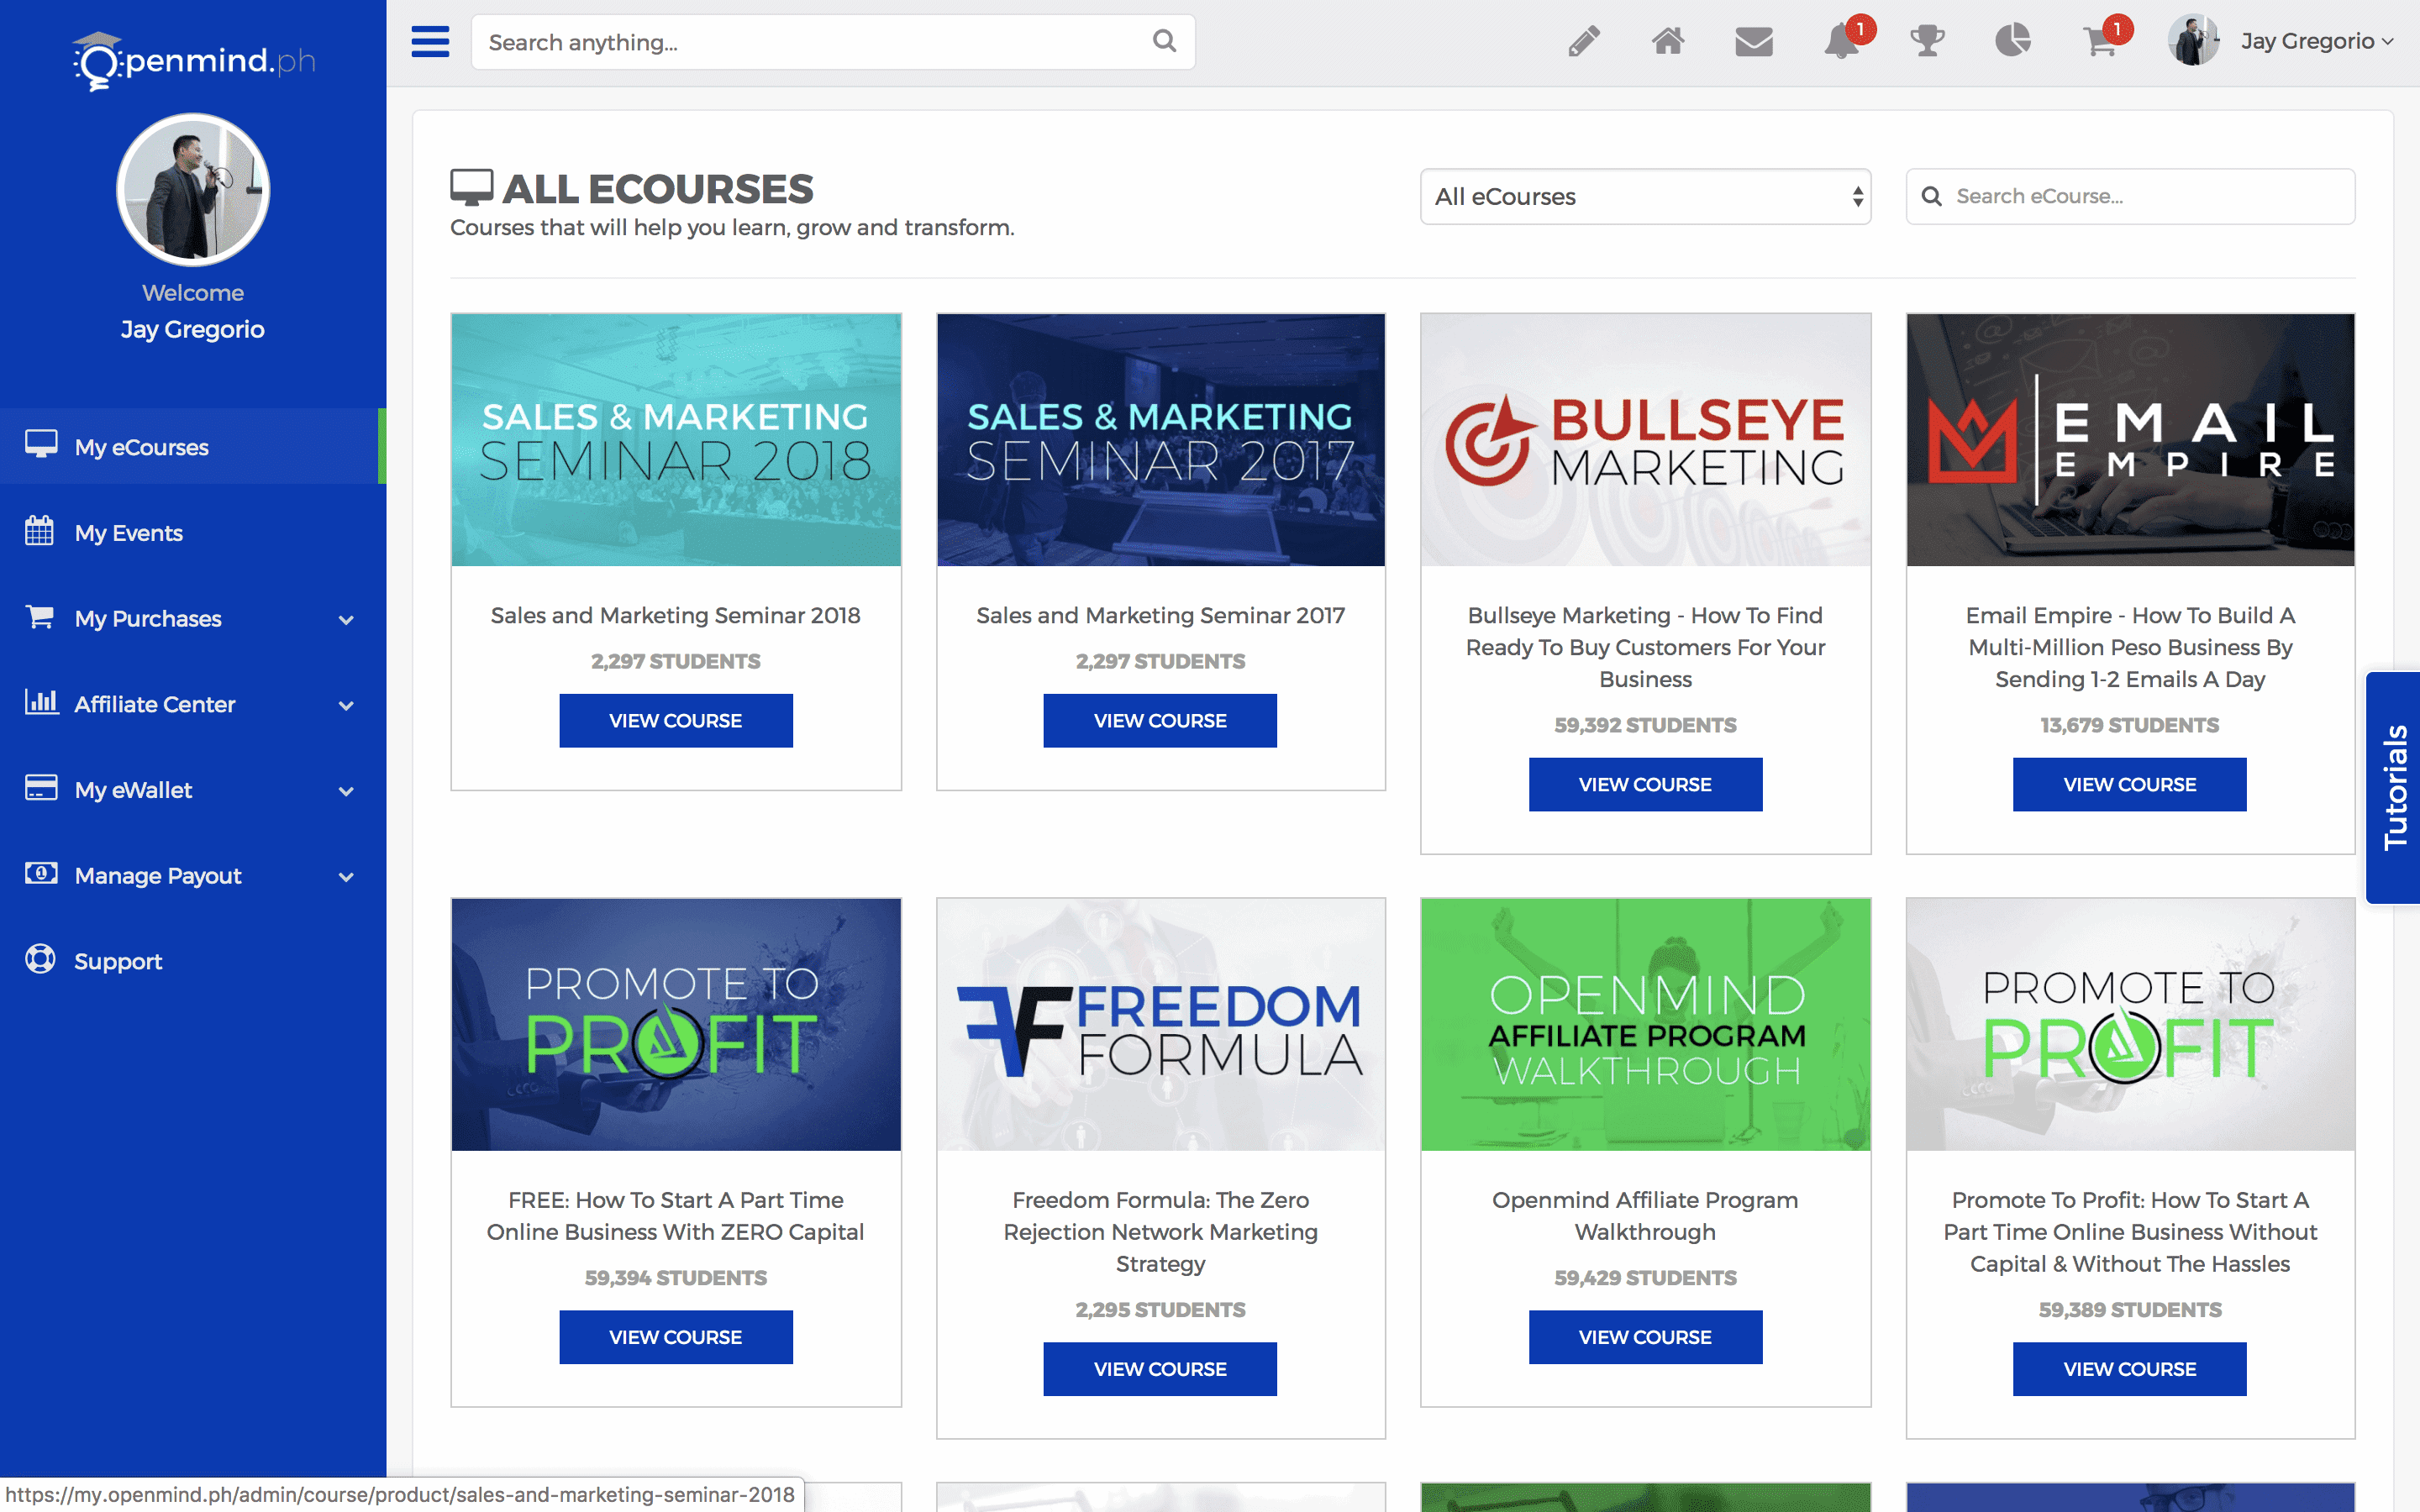The width and height of the screenshot is (2420, 1512).
Task: Select My Events in sidebar
Action: point(193,532)
